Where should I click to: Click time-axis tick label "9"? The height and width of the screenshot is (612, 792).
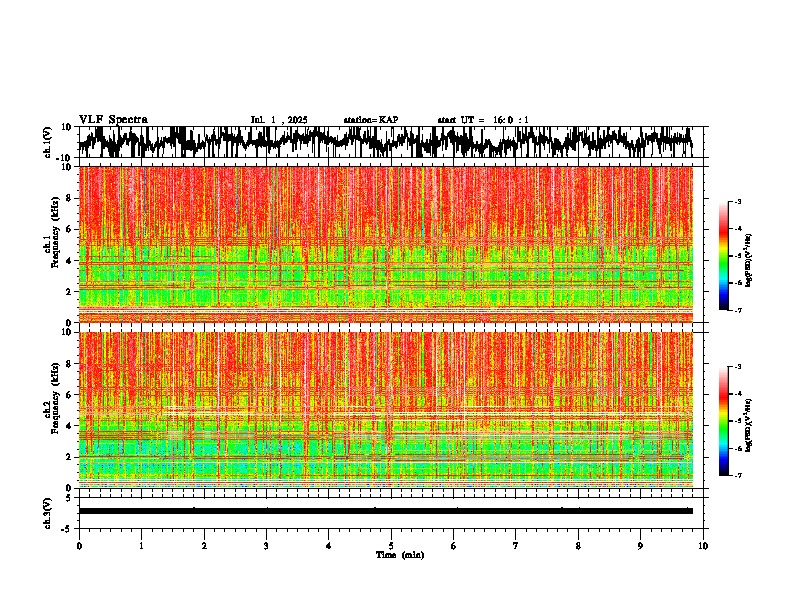tap(640, 546)
